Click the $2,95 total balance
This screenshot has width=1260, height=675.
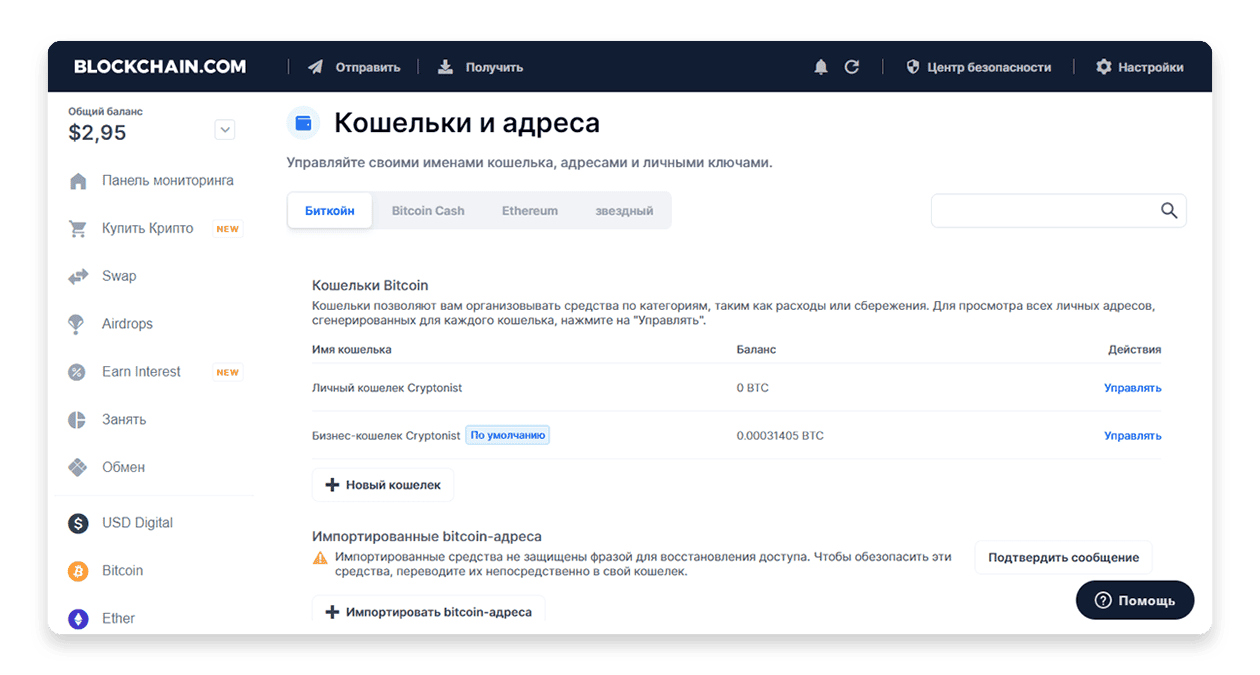tap(97, 133)
